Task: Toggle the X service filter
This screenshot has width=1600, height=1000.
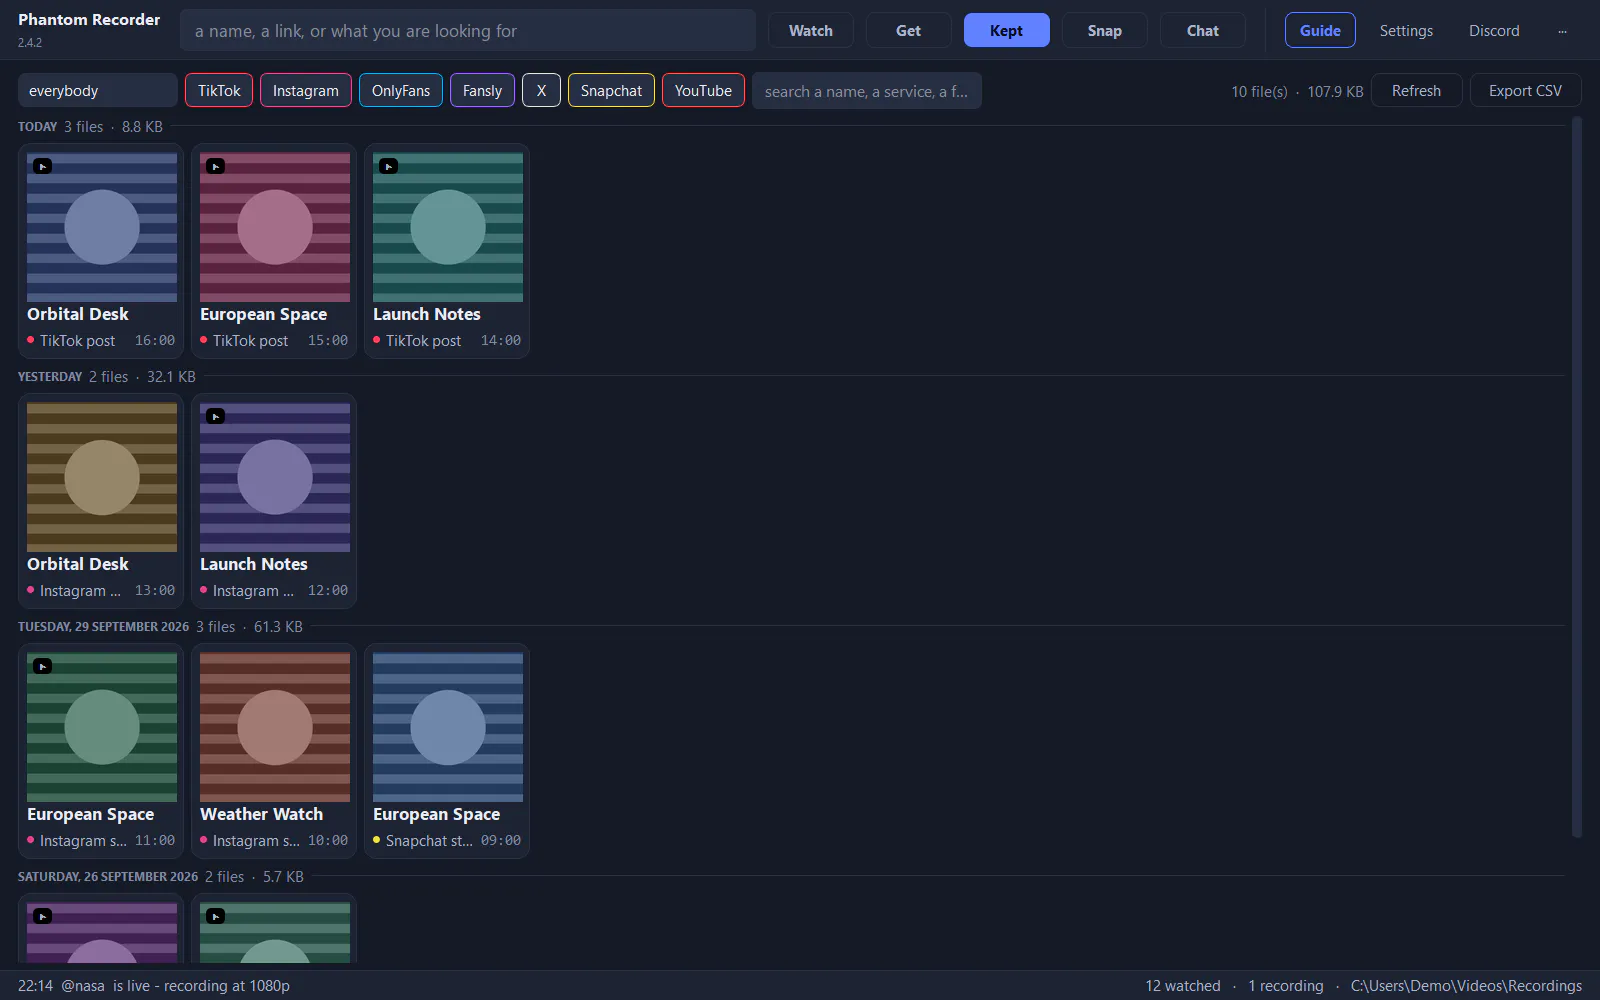Action: pyautogui.click(x=541, y=91)
